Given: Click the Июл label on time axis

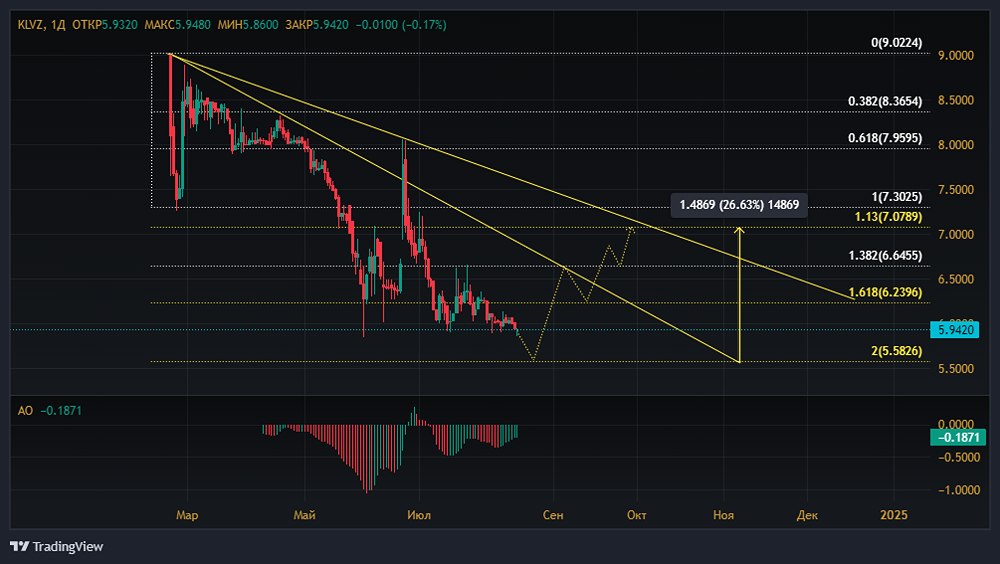Looking at the screenshot, I should point(419,515).
